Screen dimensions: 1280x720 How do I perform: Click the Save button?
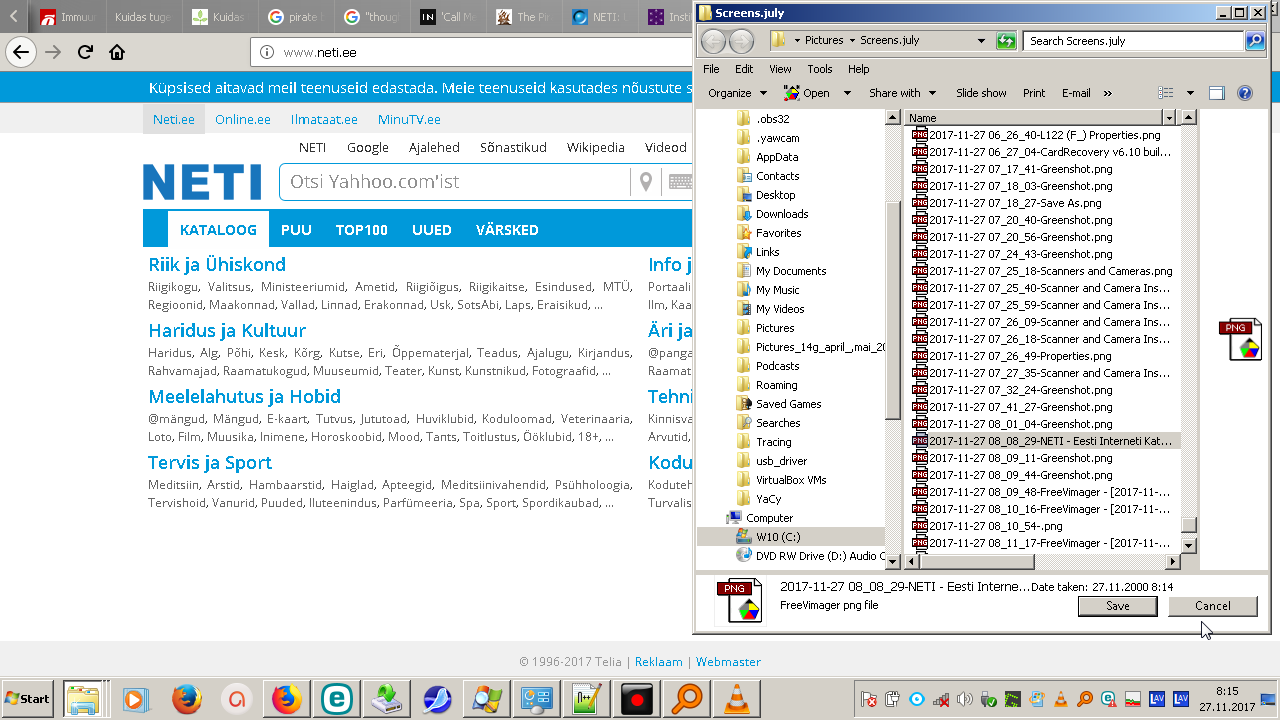(1117, 606)
